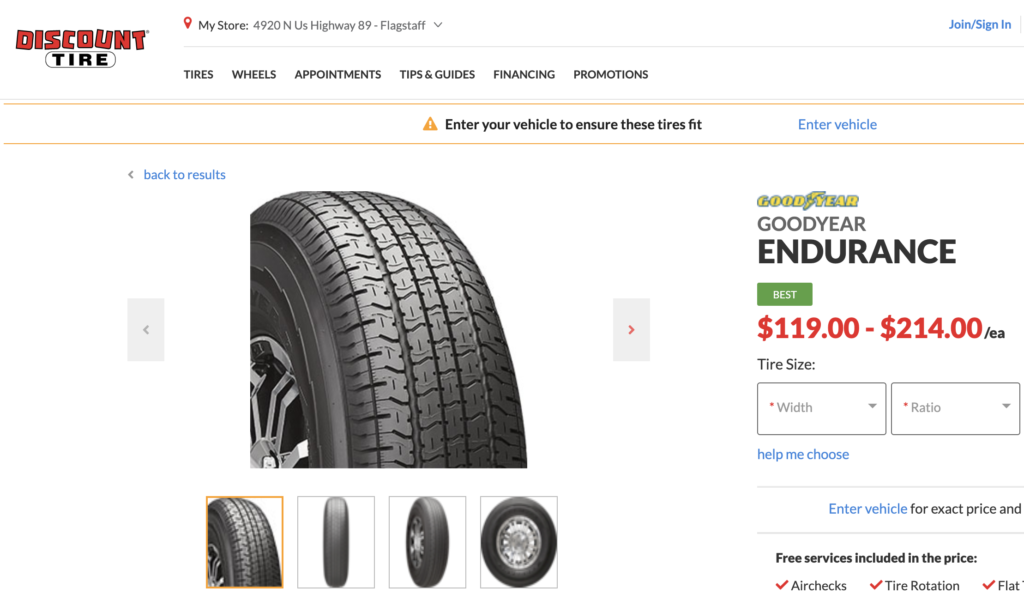Click the Join/Sign In link
The width and height of the screenshot is (1024, 594).
coord(980,23)
